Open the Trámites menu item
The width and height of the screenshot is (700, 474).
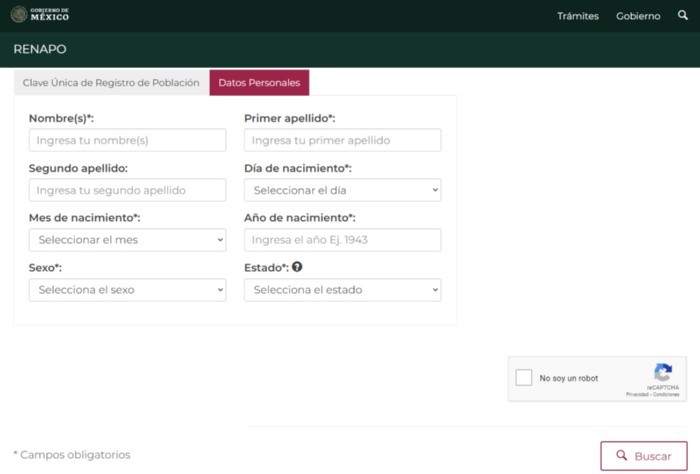(577, 16)
